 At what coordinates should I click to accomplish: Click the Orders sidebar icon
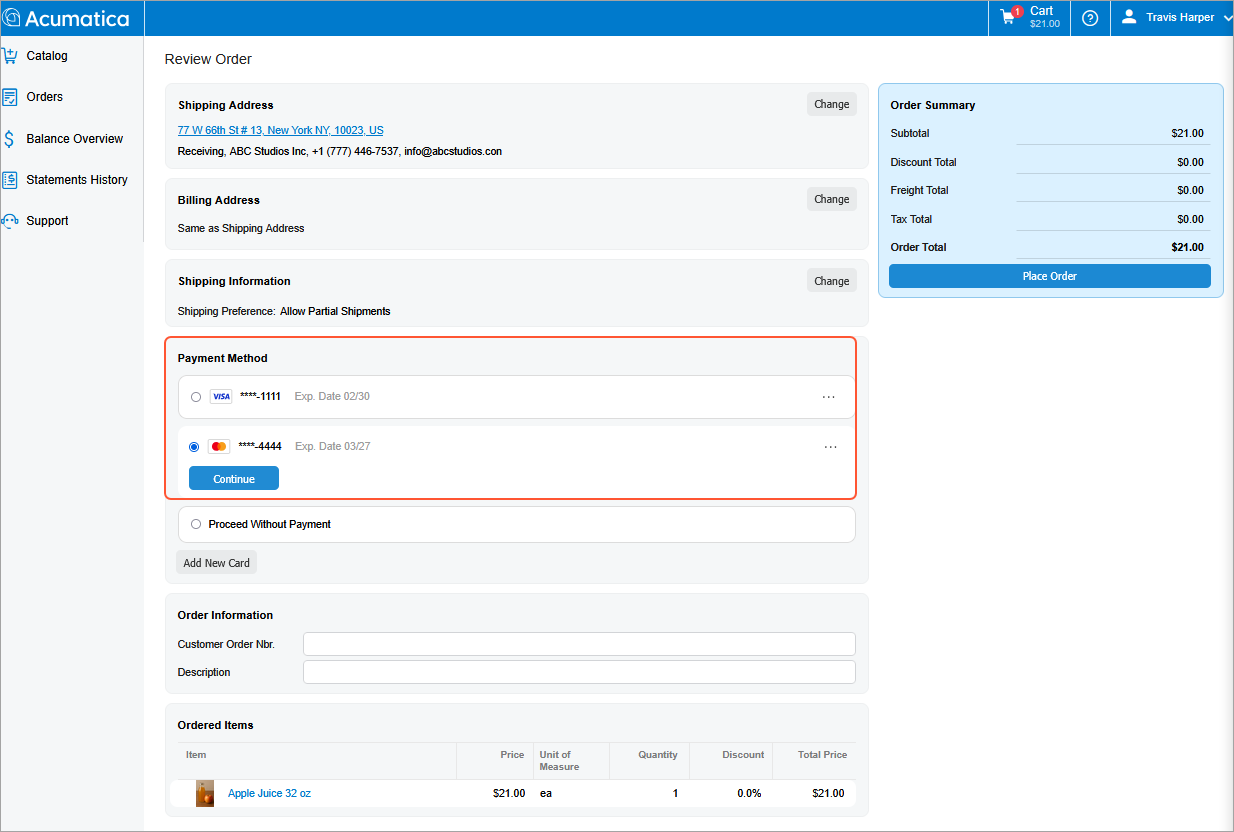coord(10,97)
